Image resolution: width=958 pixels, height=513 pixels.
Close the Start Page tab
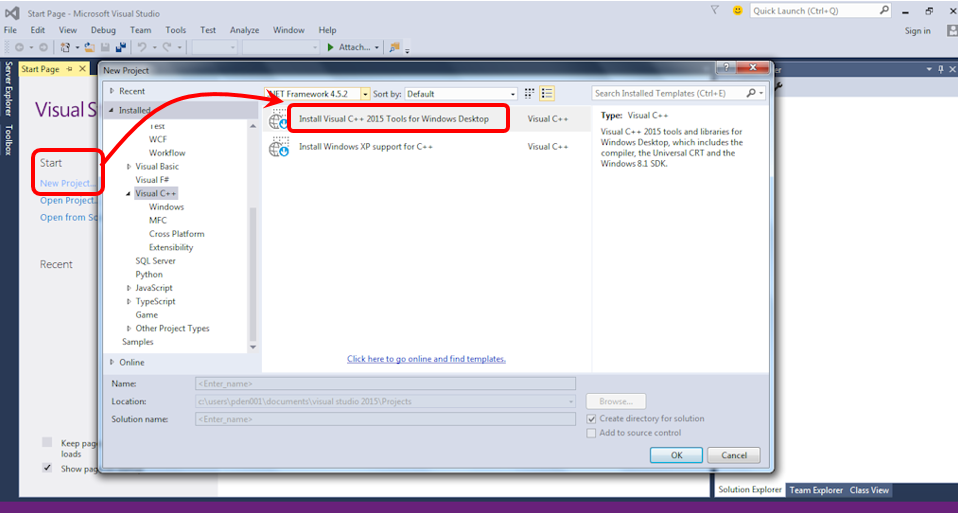pyautogui.click(x=82, y=69)
